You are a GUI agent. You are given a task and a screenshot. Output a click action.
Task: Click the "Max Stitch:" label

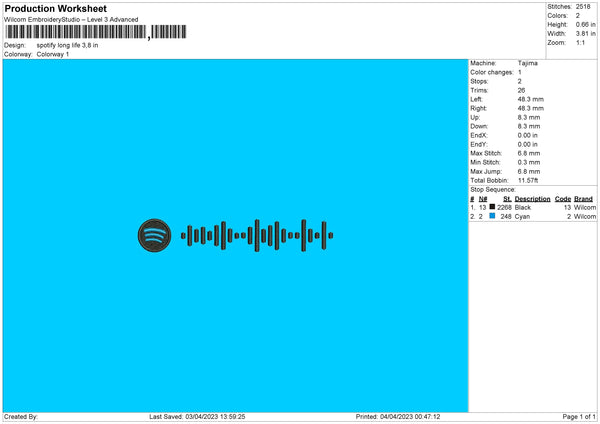pyautogui.click(x=486, y=153)
